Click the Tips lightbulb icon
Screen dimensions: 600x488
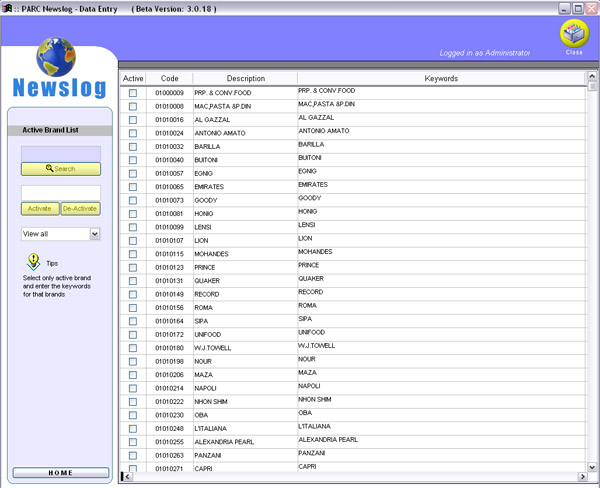coord(33,262)
